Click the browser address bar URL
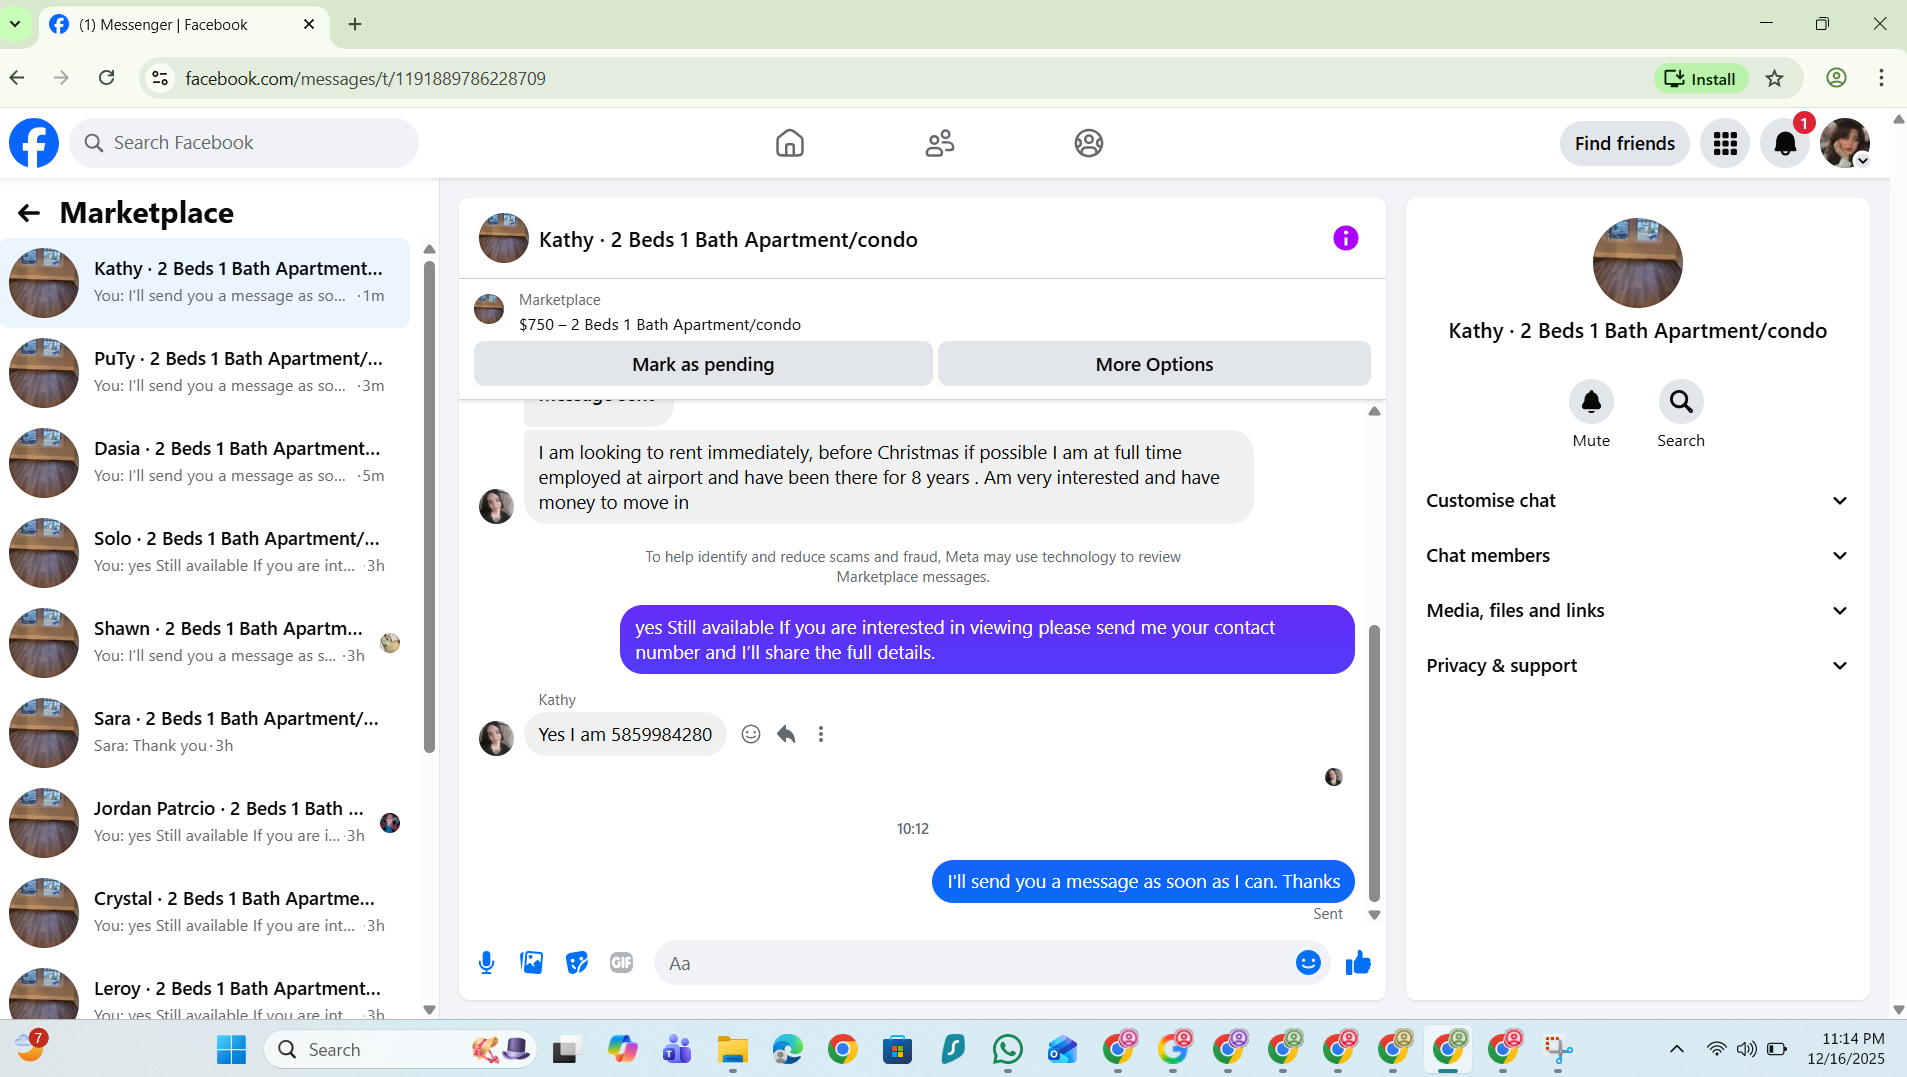Viewport: 1907px width, 1077px height. point(365,79)
